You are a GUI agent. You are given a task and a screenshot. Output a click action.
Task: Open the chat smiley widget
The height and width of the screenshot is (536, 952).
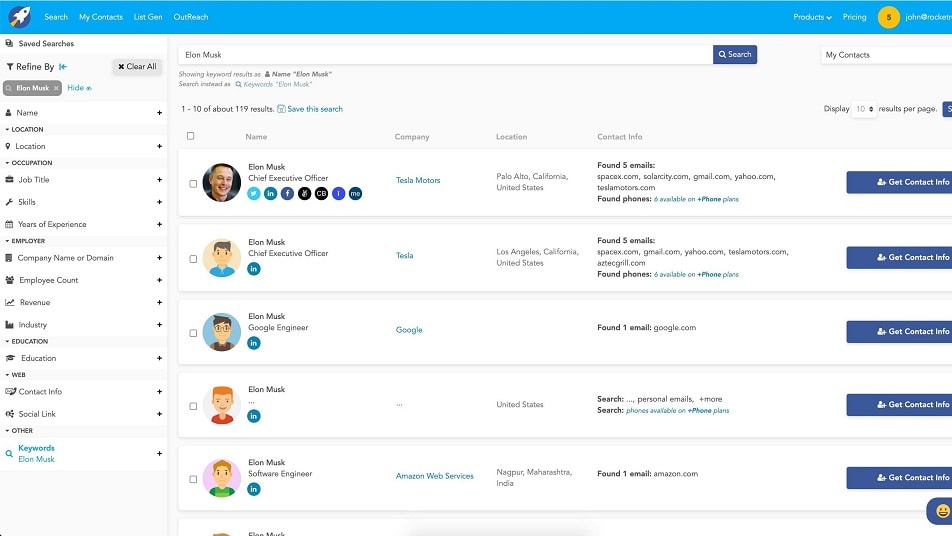[941, 511]
